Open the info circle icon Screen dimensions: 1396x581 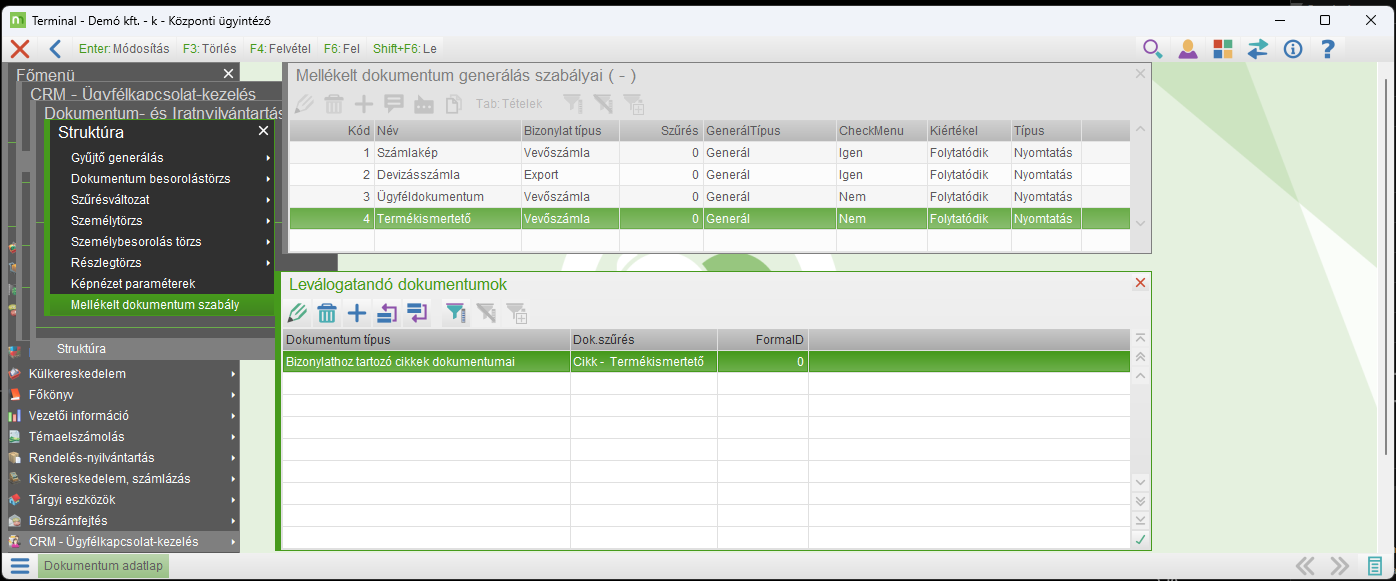click(x=1293, y=48)
